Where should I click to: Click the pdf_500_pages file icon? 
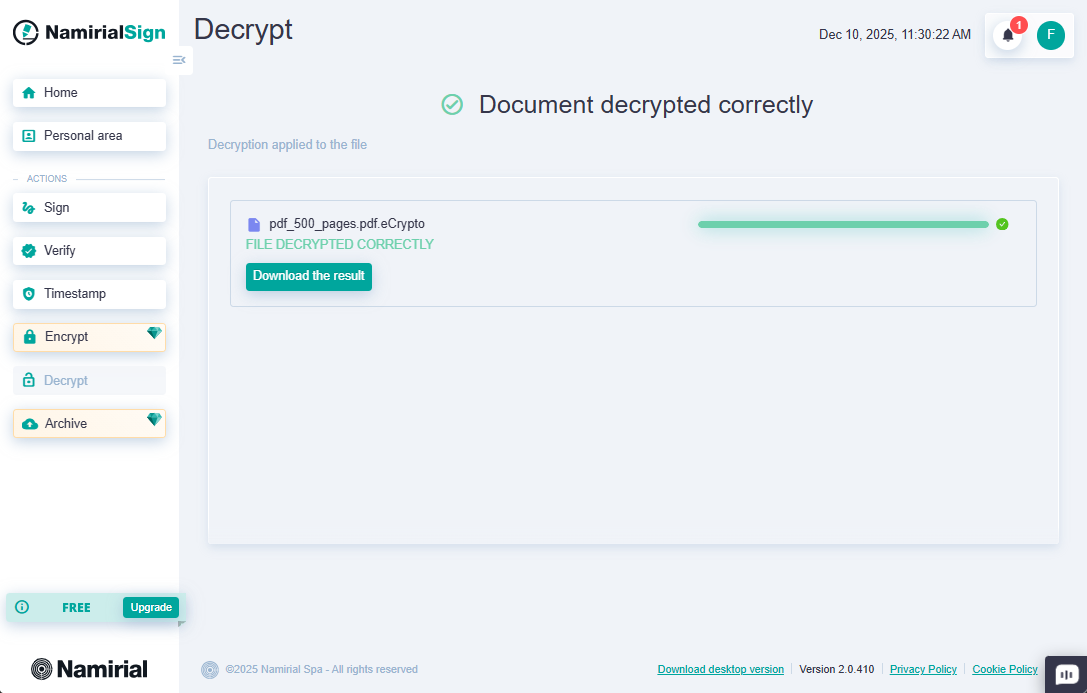point(254,224)
